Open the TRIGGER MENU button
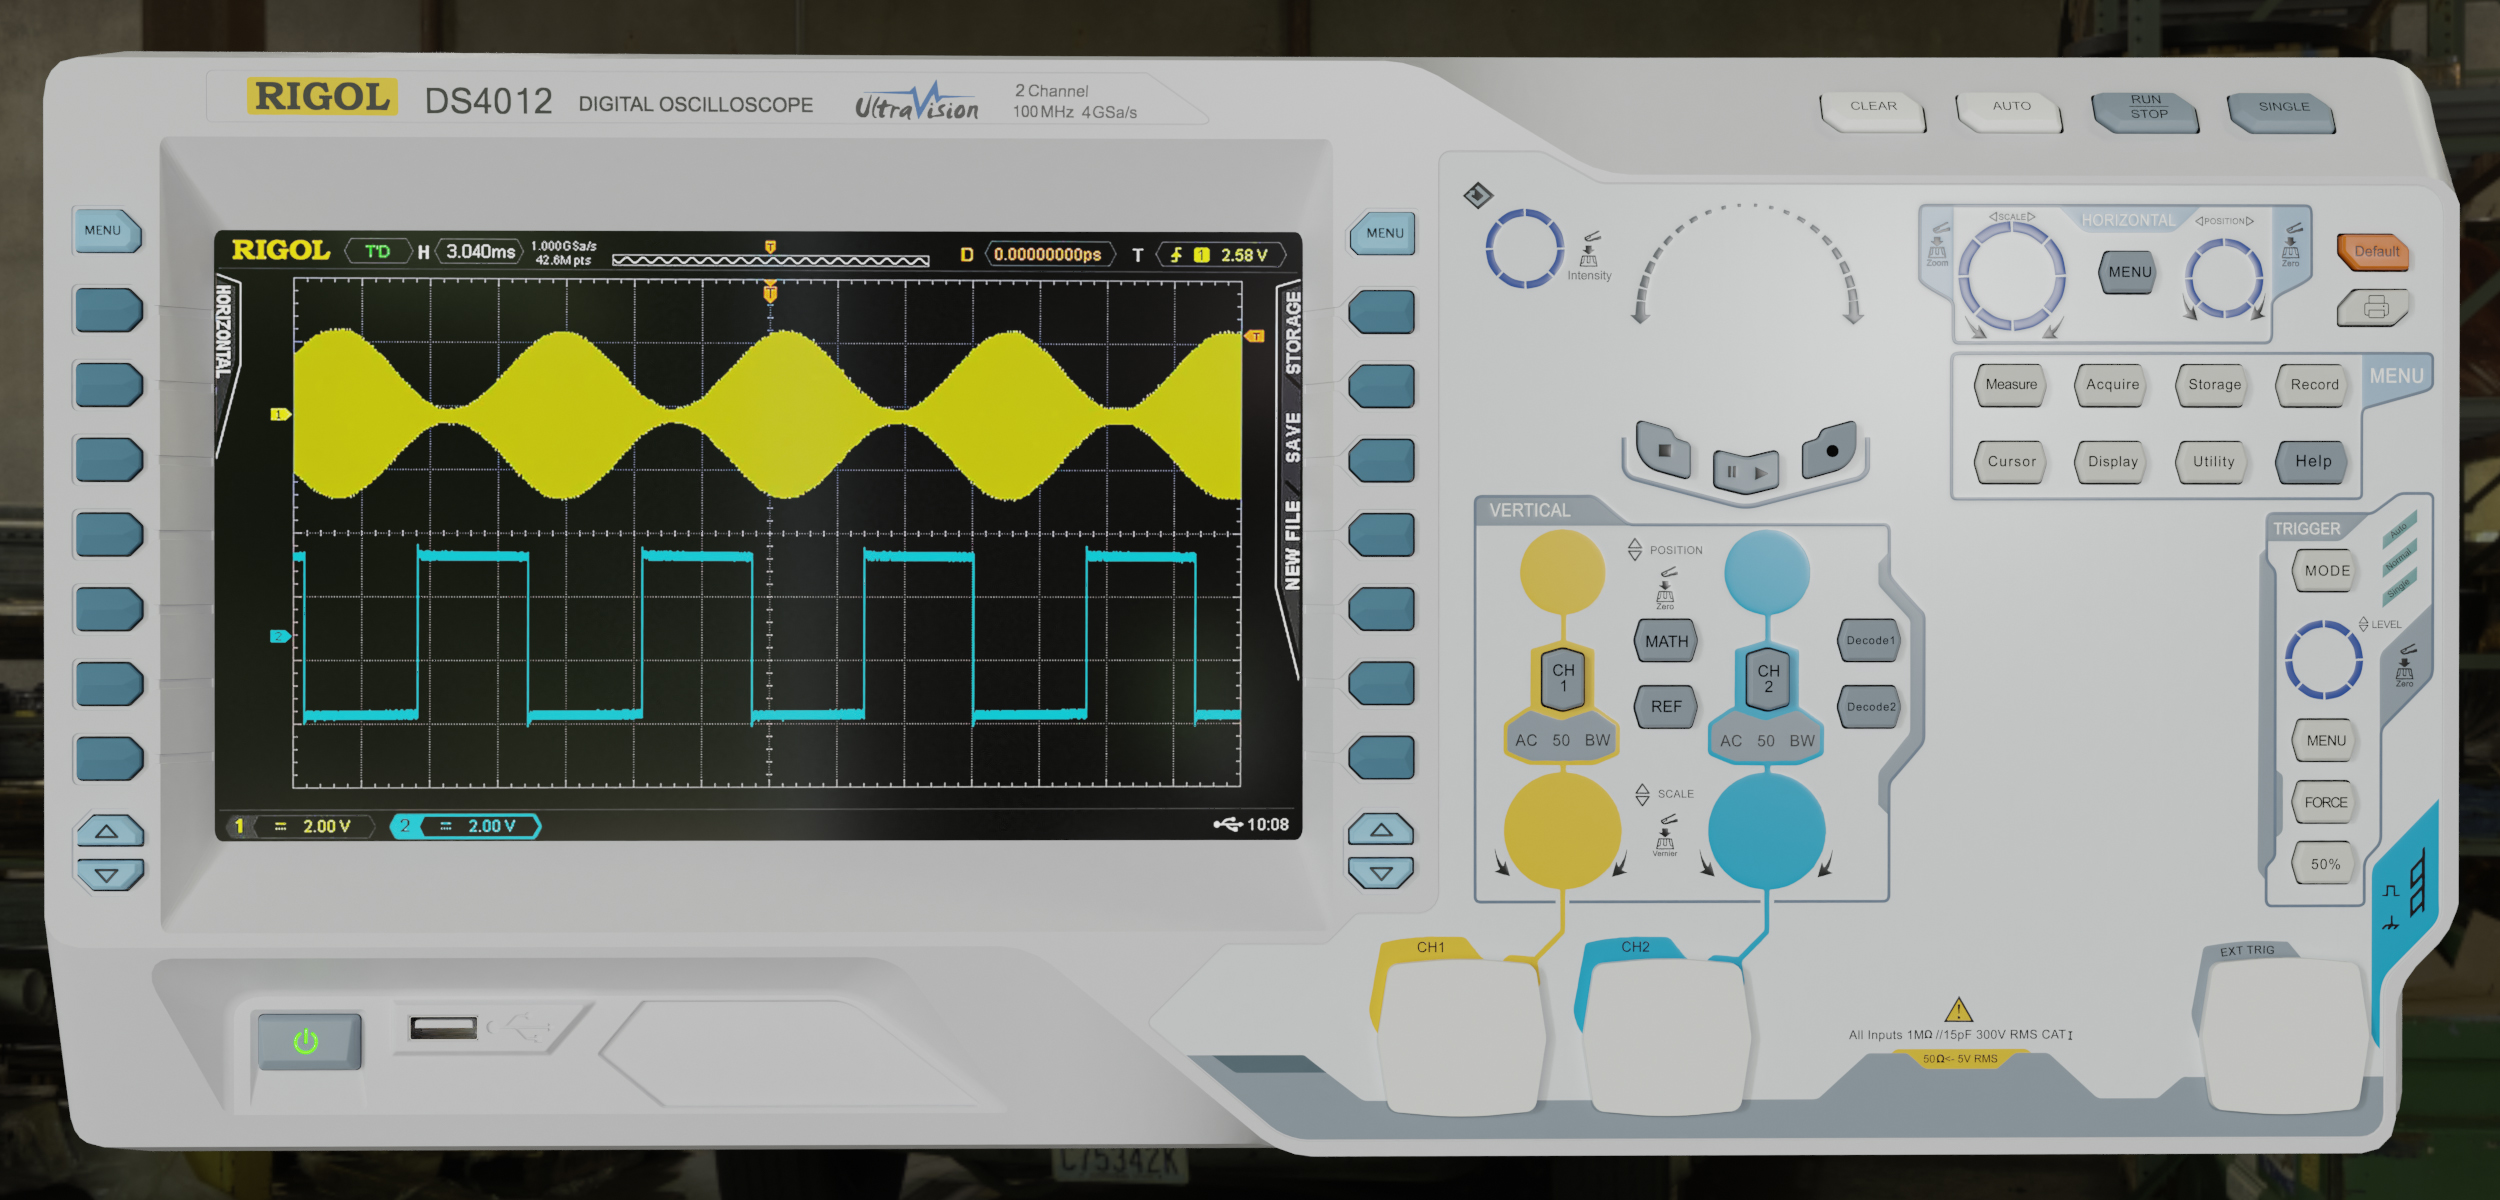This screenshot has height=1200, width=2500. pyautogui.click(x=2326, y=741)
